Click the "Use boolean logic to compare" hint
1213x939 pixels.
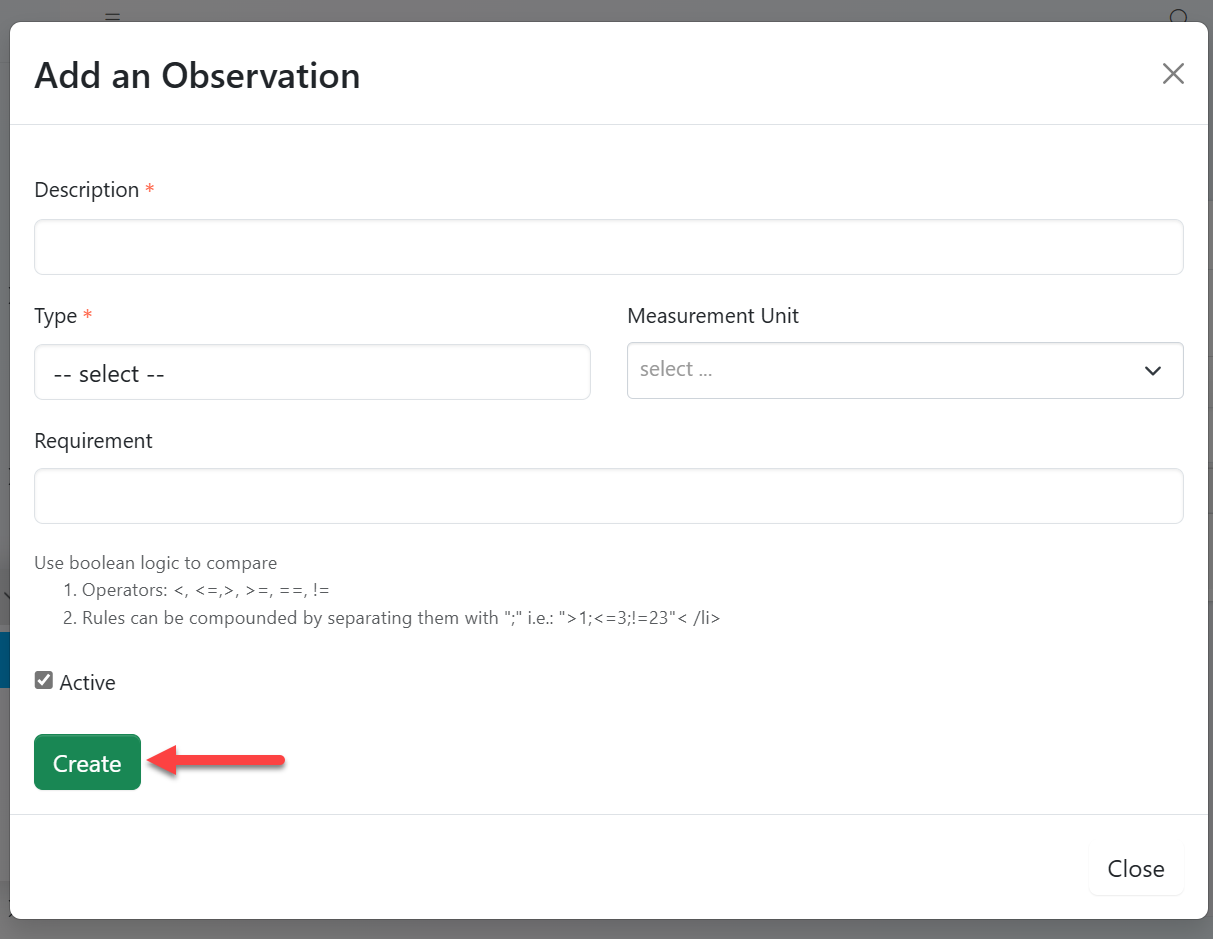coord(156,563)
